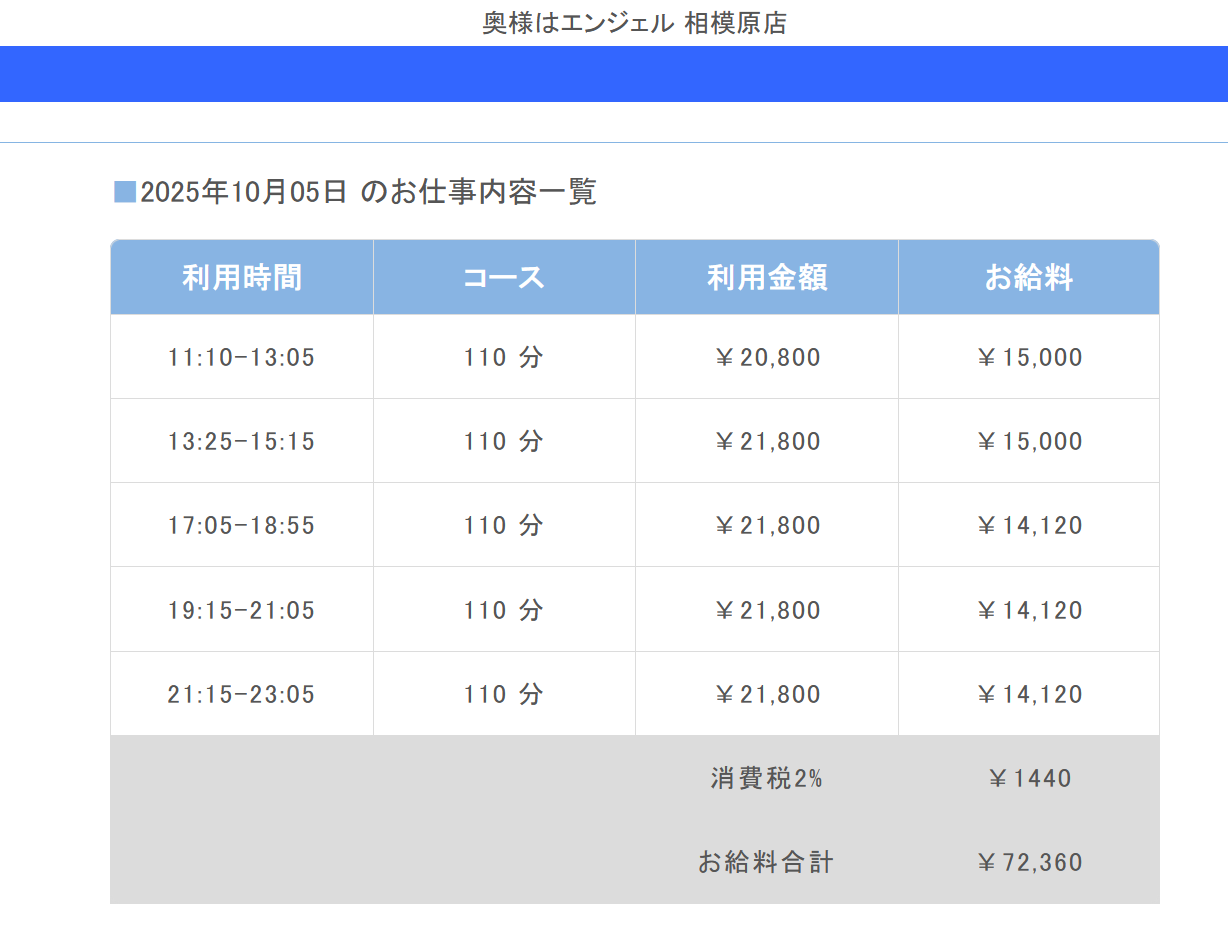Click the ¥15,000 salary in the 11:10-13:05 row
Screen dimensions: 1228x945
click(1029, 358)
